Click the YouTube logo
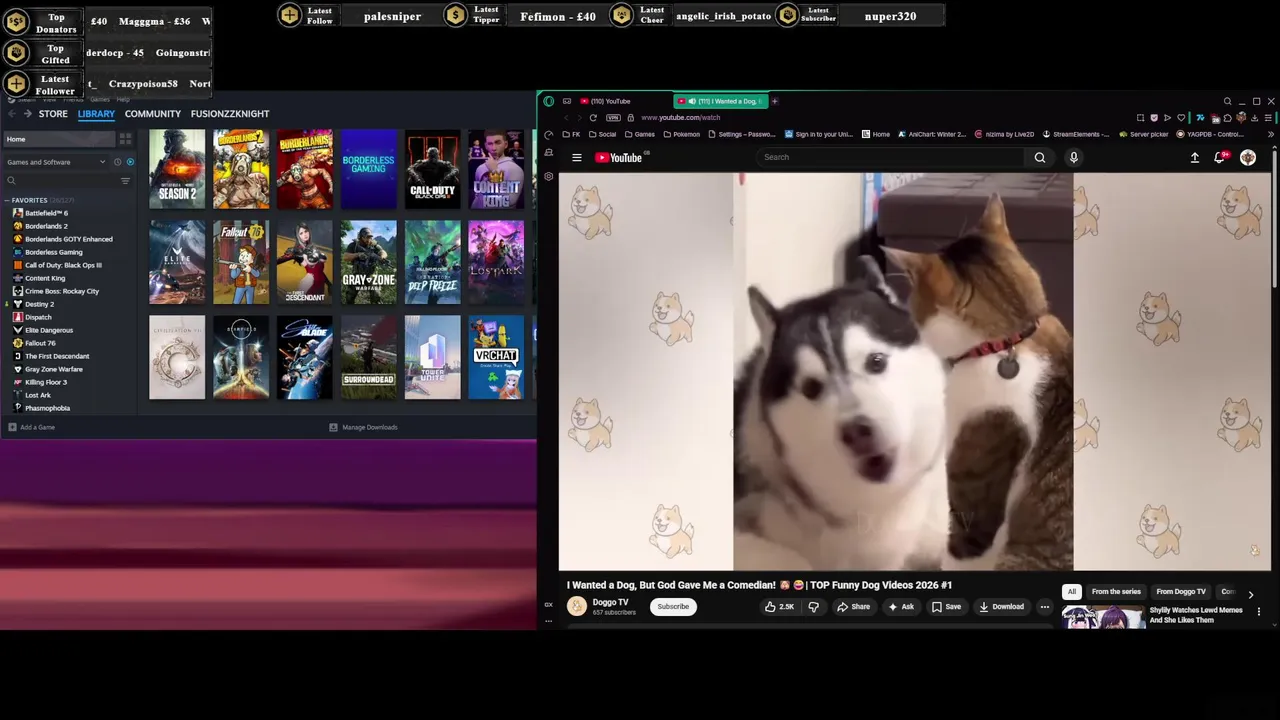 [619, 157]
